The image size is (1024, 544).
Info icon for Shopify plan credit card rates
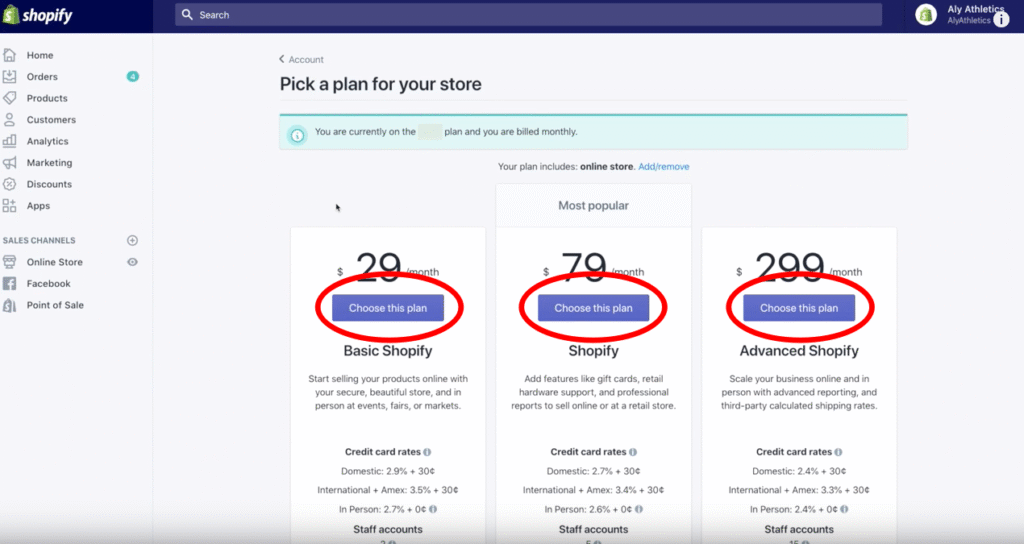(x=633, y=452)
